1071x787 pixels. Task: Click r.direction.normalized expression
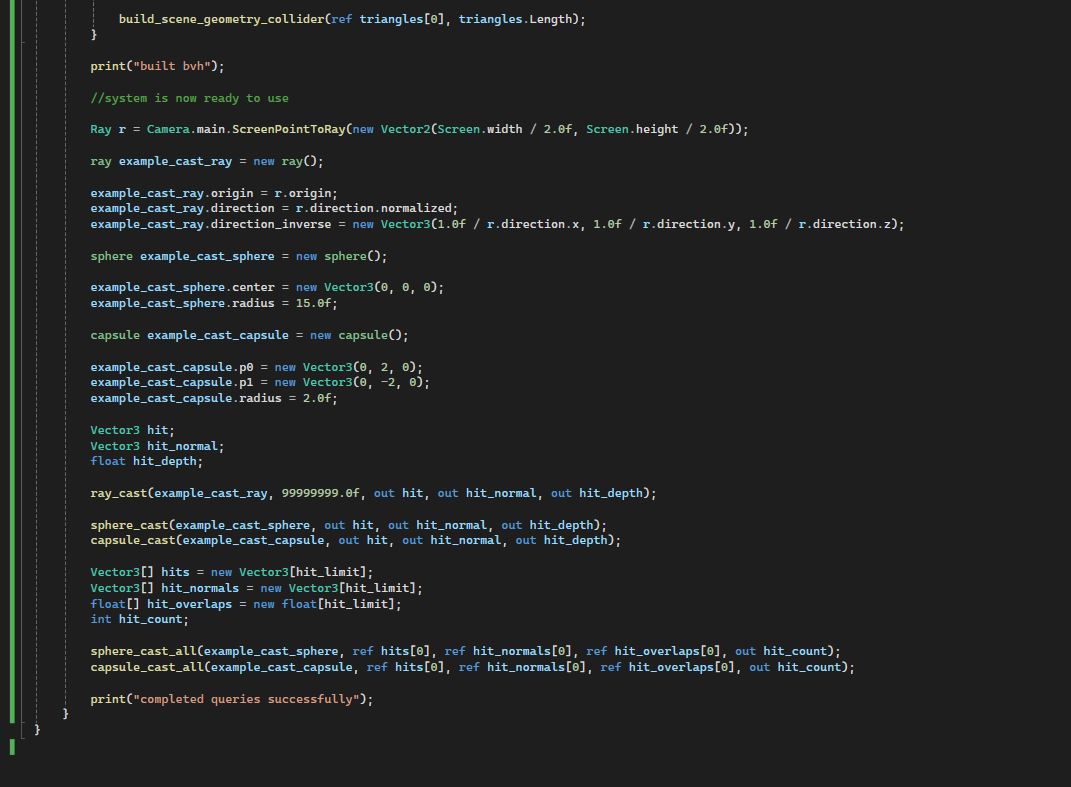[x=373, y=208]
